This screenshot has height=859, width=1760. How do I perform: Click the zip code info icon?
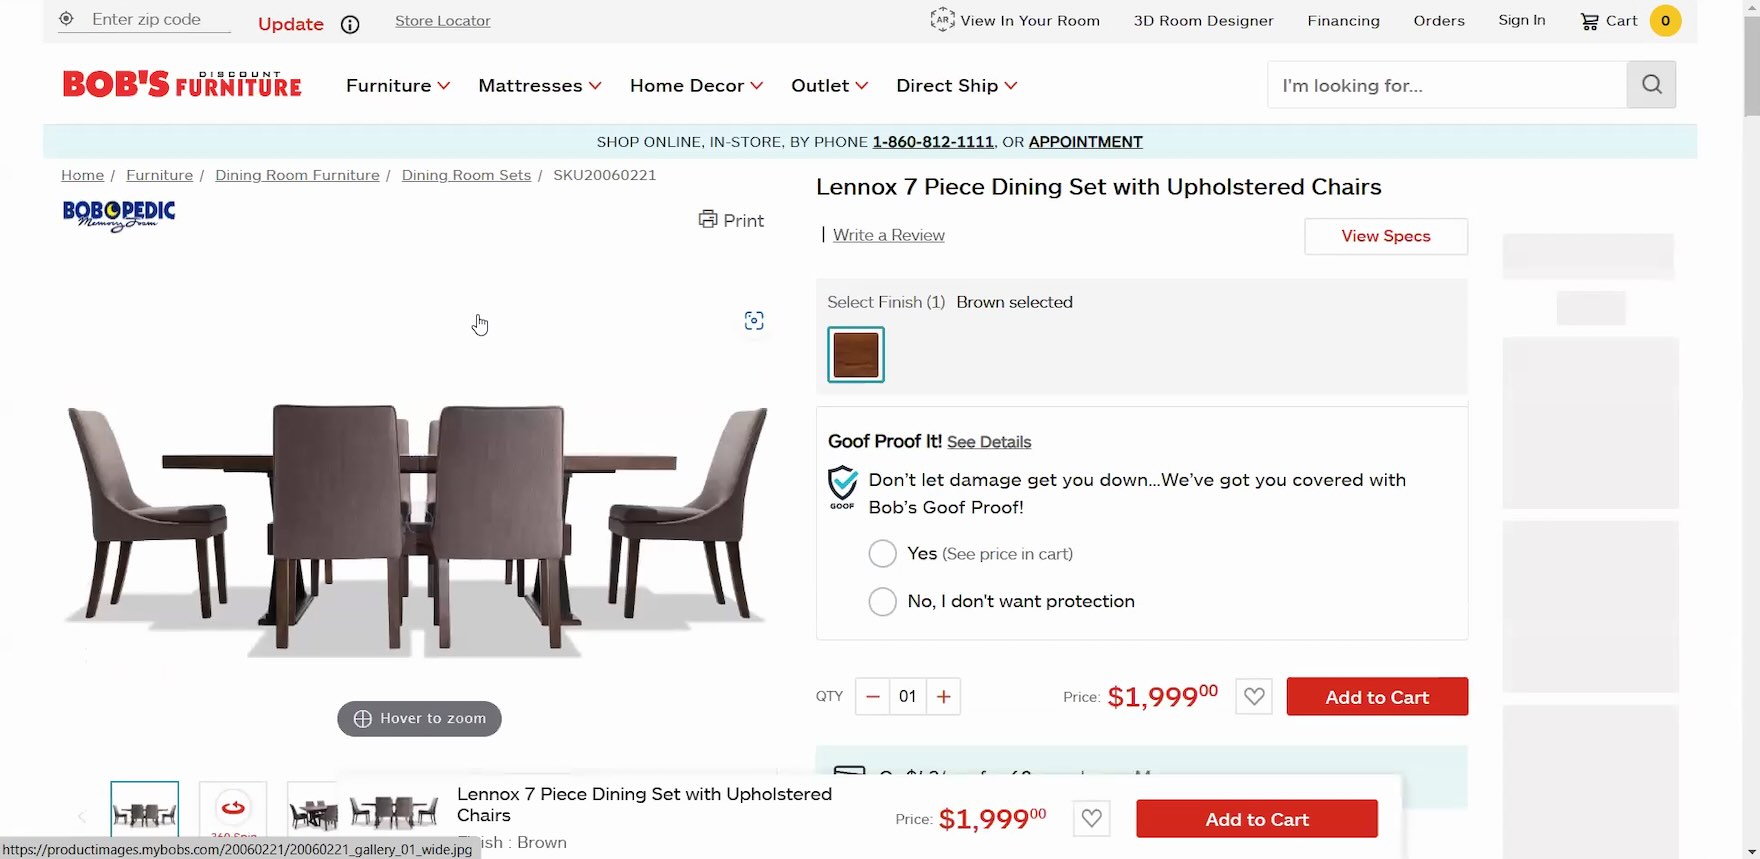[x=350, y=25]
